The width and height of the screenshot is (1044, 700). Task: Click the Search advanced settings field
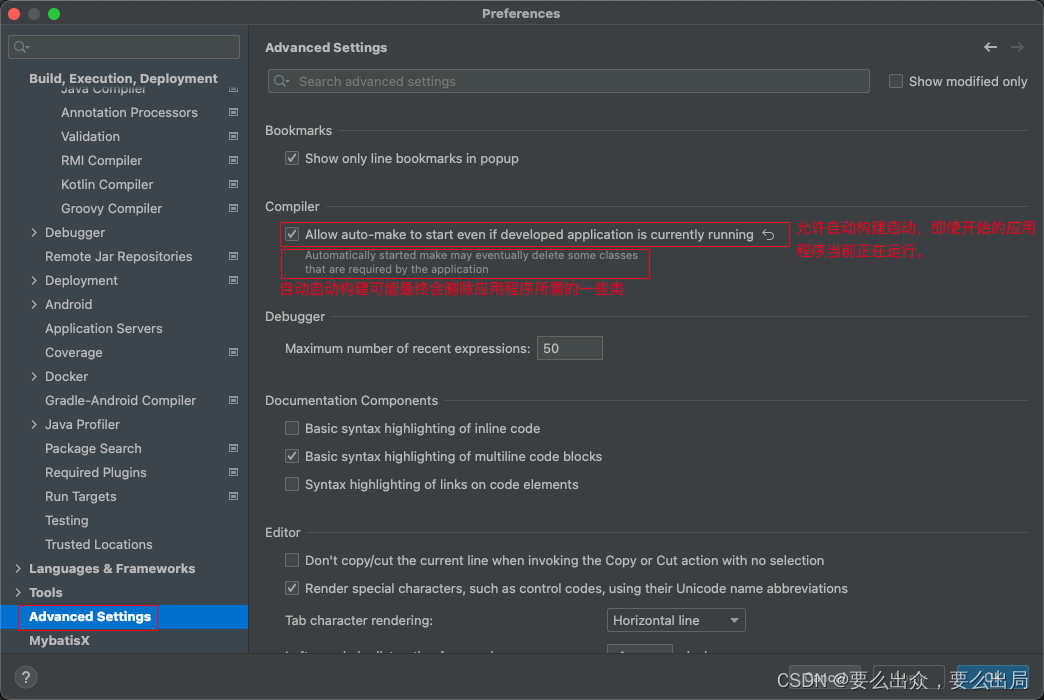pyautogui.click(x=569, y=81)
